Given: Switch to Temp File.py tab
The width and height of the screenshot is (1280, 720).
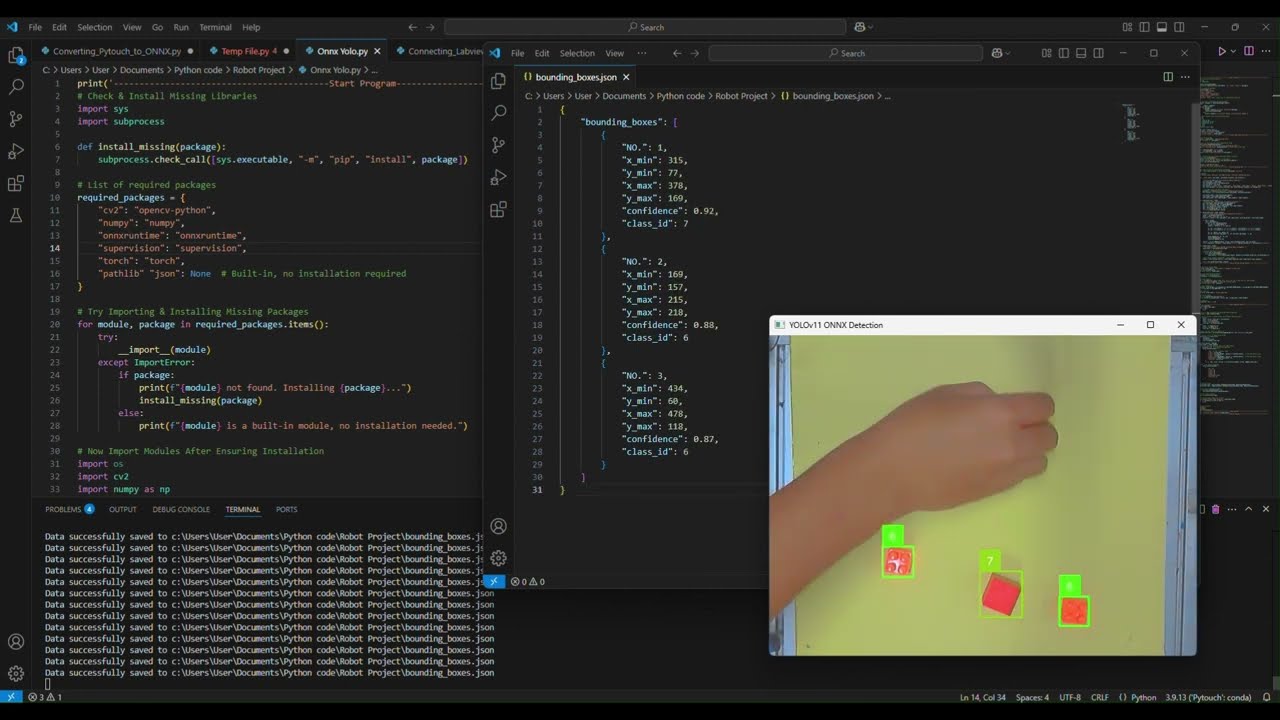Looking at the screenshot, I should tap(245, 51).
